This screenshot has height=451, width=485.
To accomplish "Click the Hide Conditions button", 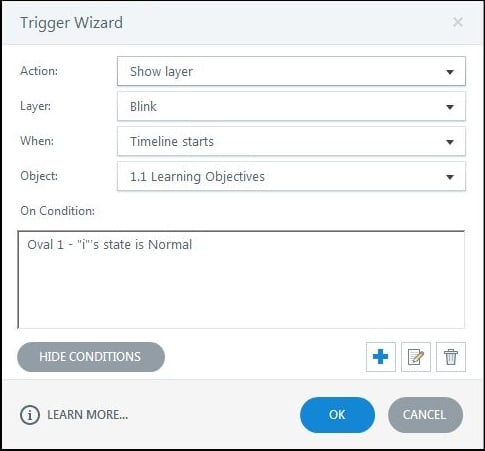I will click(91, 357).
